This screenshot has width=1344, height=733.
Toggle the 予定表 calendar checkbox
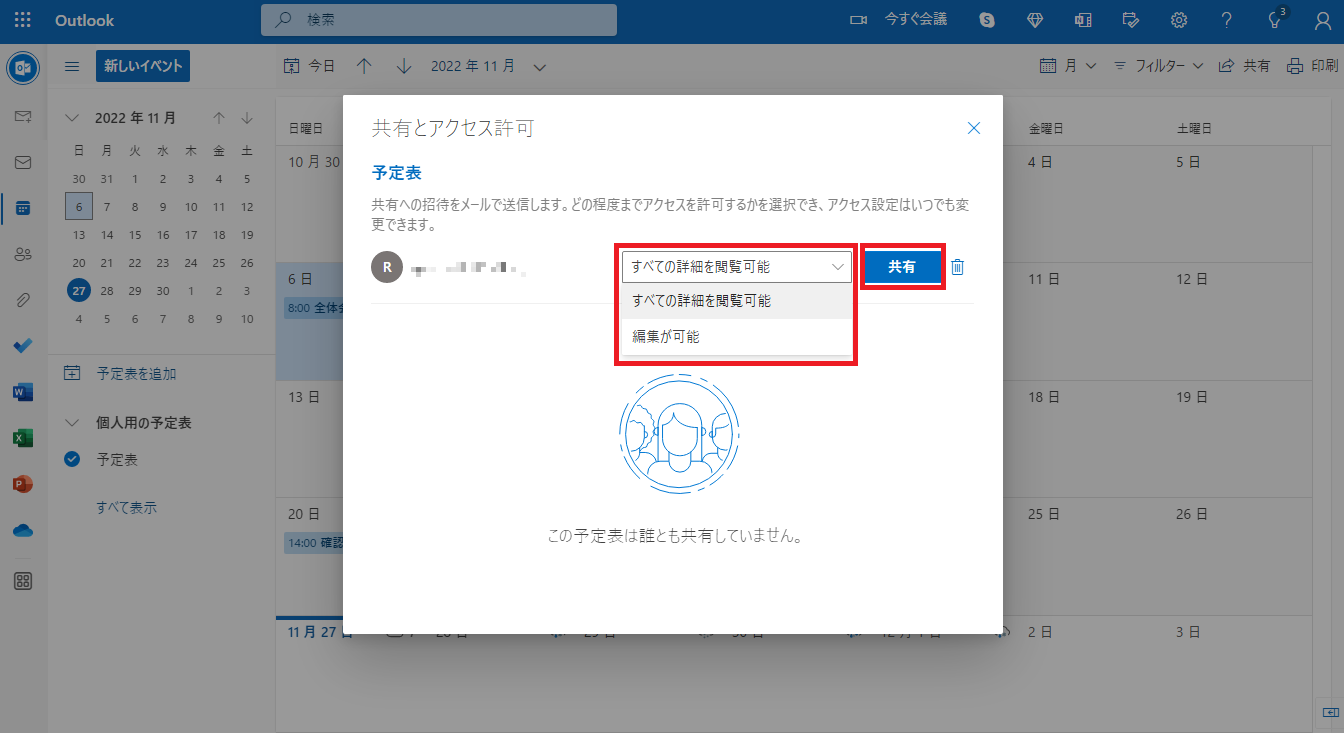click(x=71, y=460)
